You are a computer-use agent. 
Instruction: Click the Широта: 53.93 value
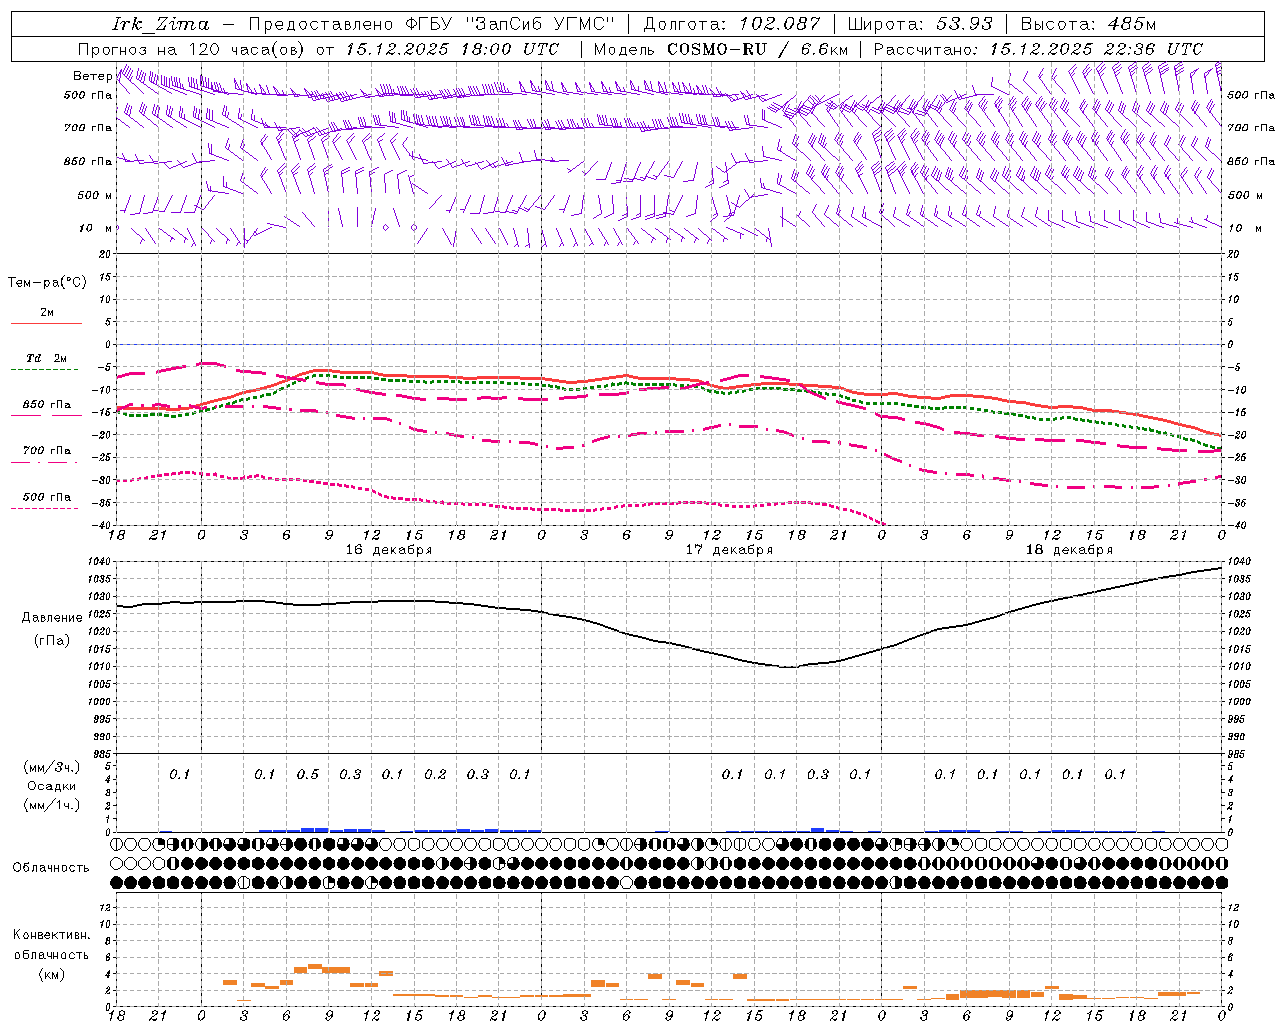click(x=921, y=24)
